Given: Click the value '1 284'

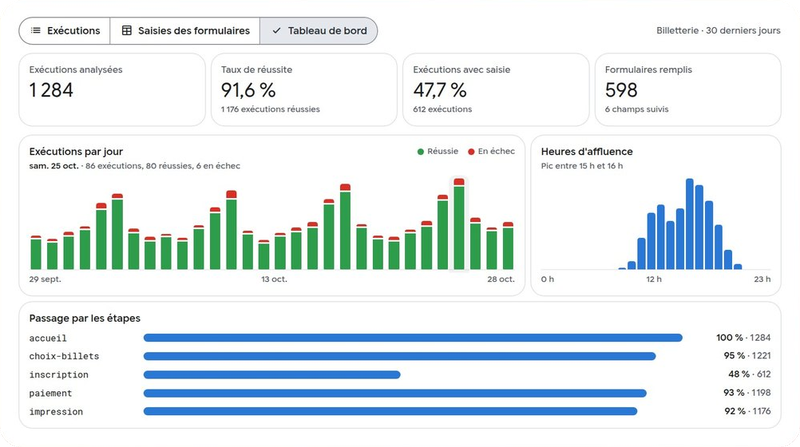Looking at the screenshot, I should click(x=51, y=90).
